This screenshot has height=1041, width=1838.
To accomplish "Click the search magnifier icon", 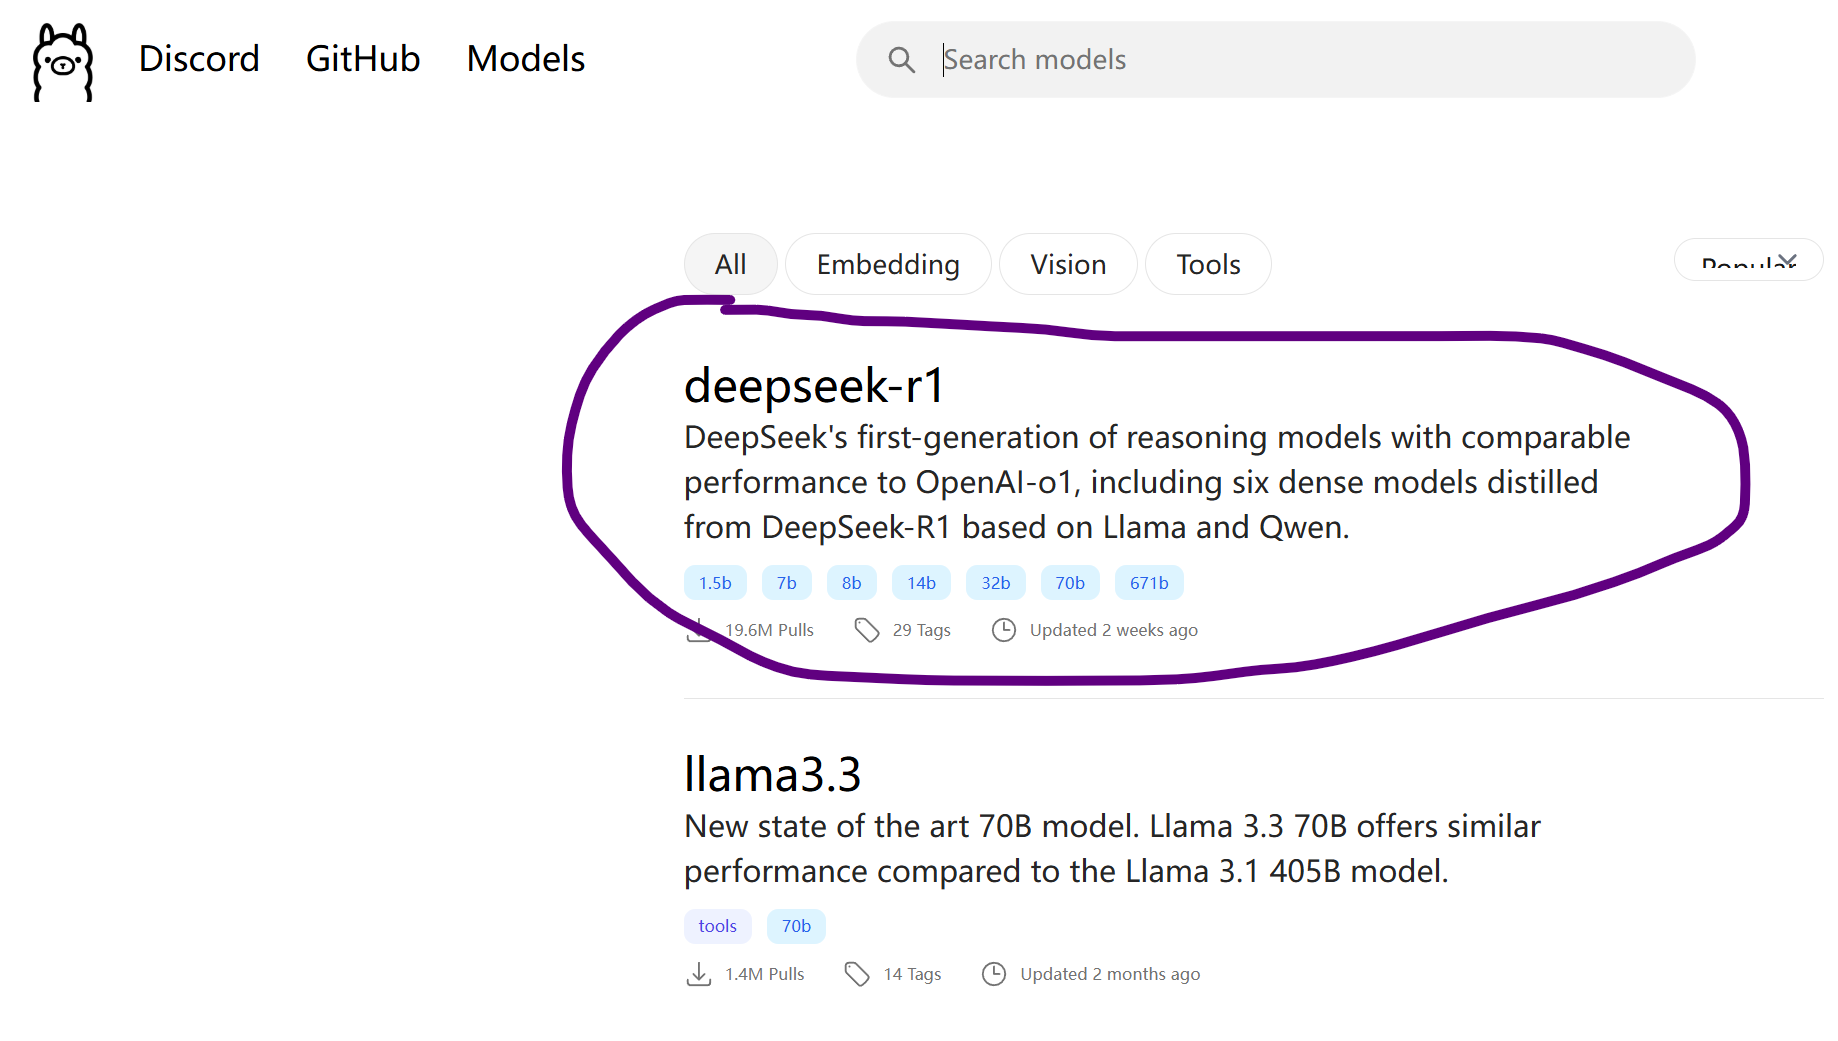I will [901, 60].
